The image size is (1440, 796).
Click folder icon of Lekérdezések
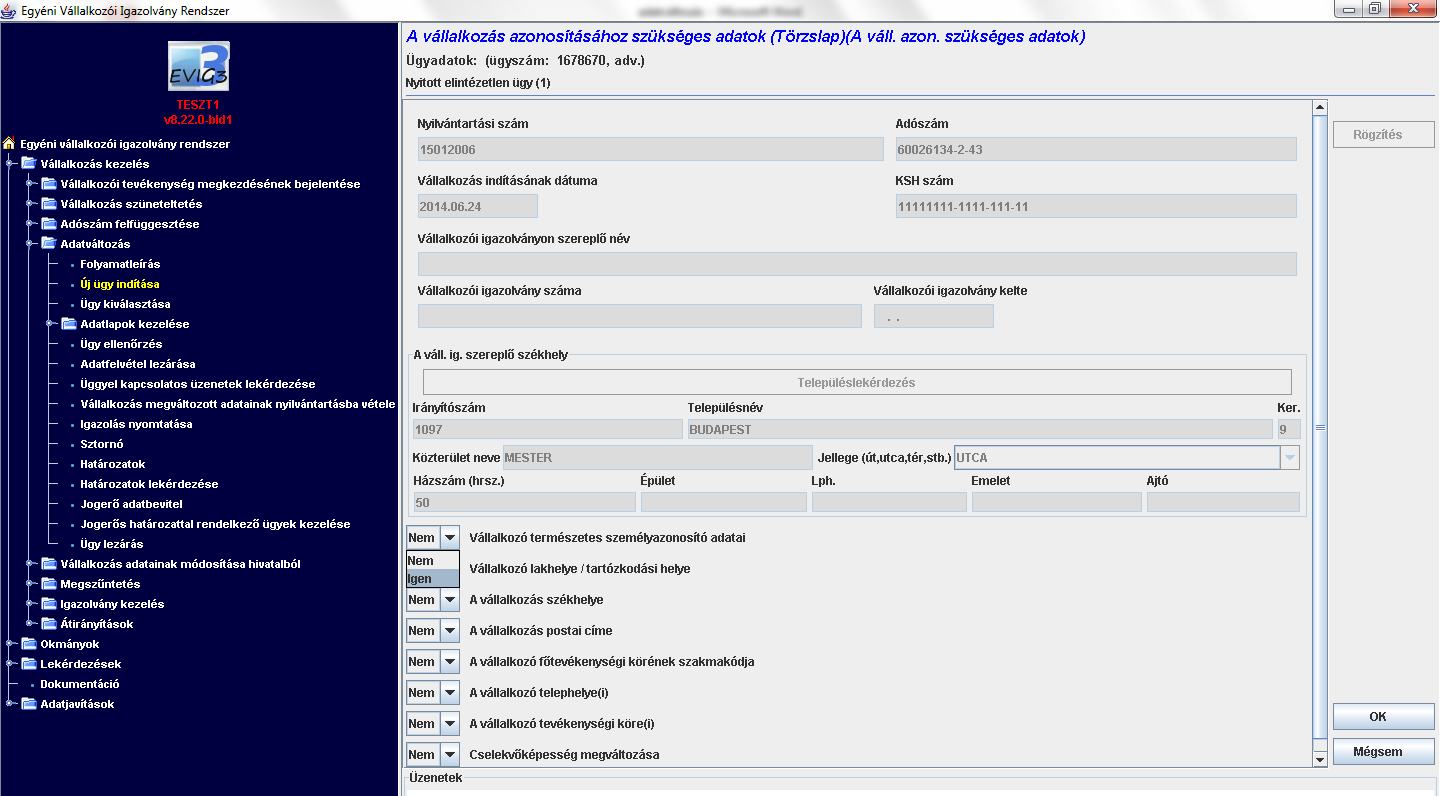click(28, 664)
